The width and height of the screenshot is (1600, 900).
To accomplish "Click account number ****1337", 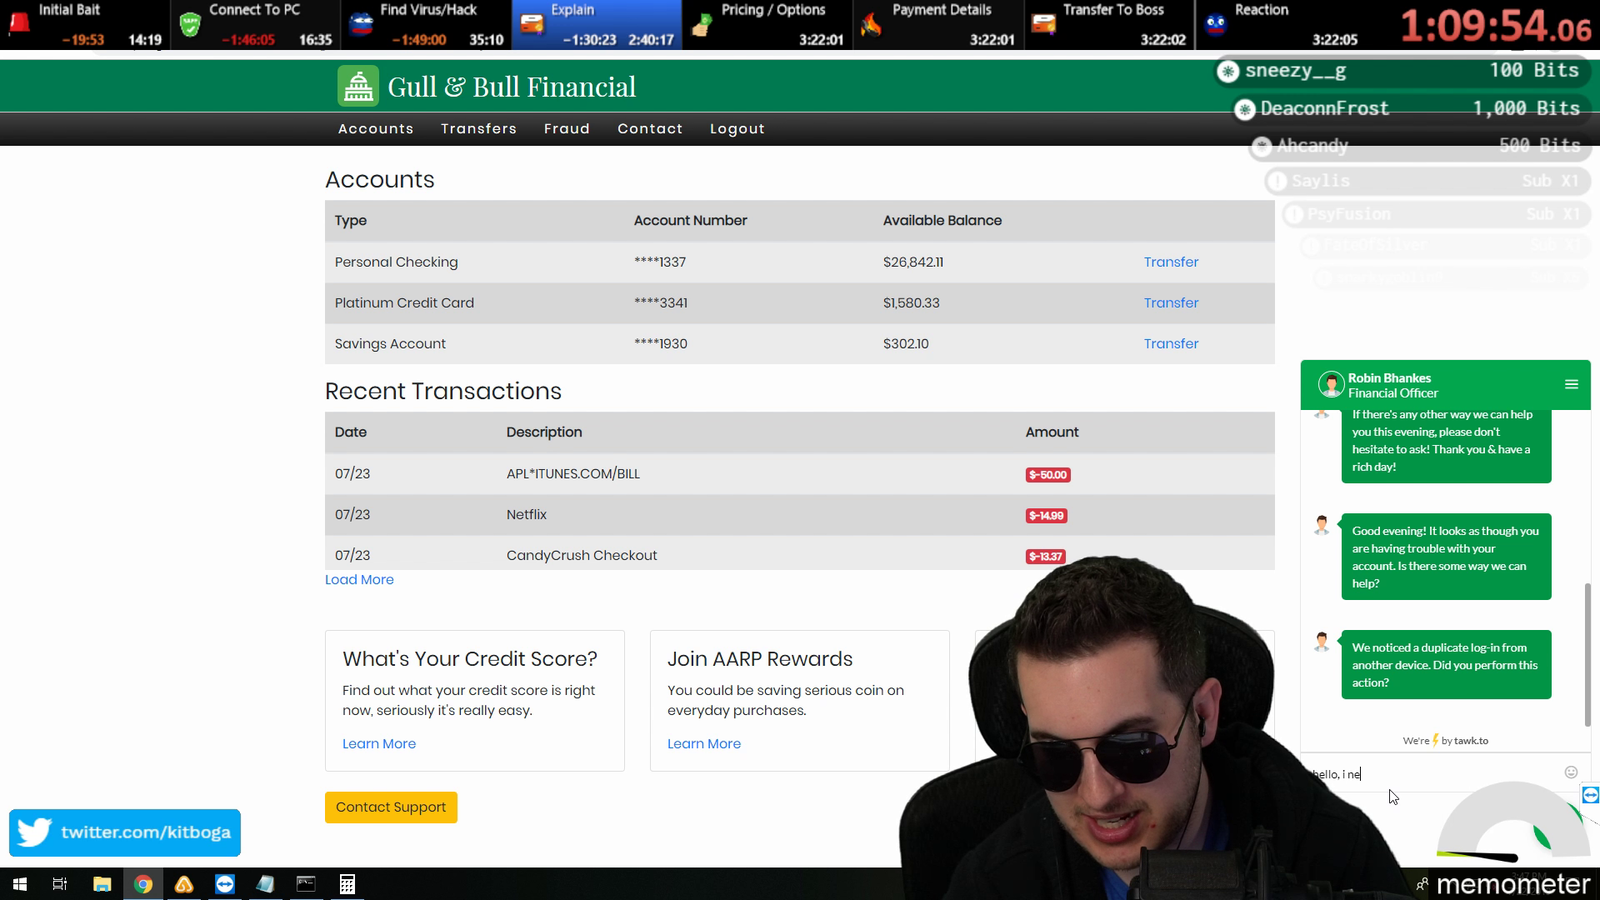I will 660,262.
